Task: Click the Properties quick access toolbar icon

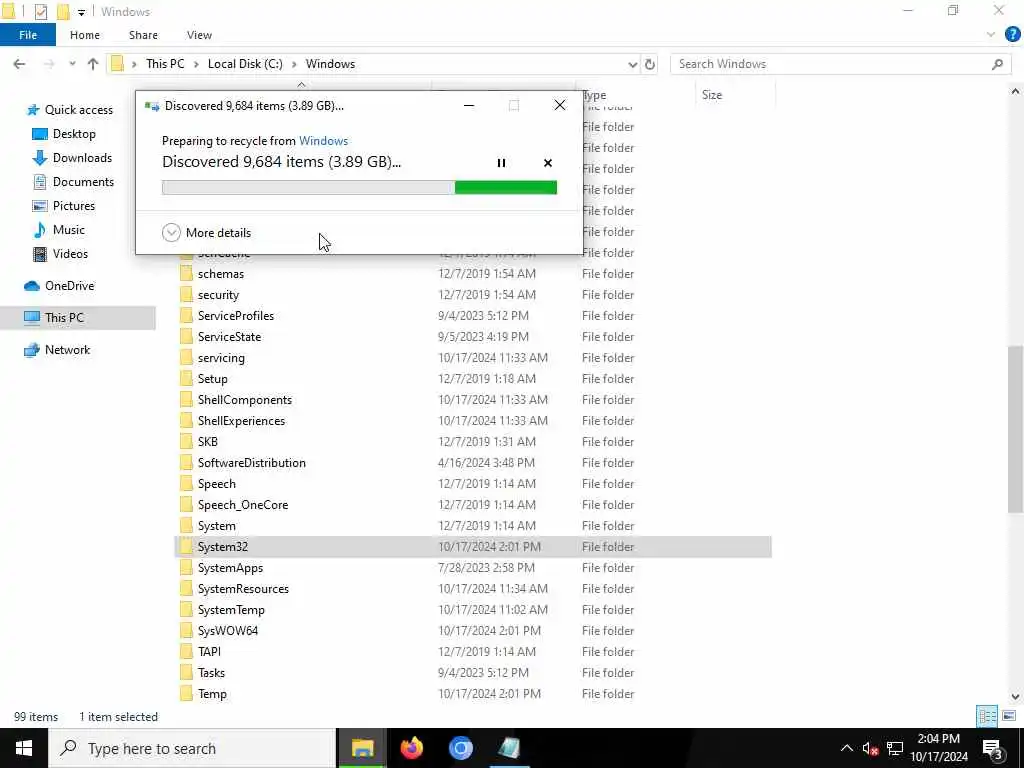Action: [x=40, y=11]
